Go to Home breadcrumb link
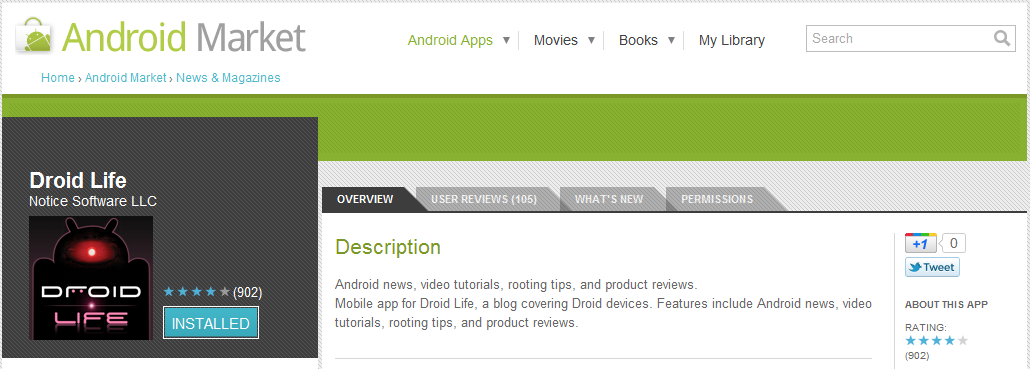The width and height of the screenshot is (1030, 369). [x=58, y=77]
